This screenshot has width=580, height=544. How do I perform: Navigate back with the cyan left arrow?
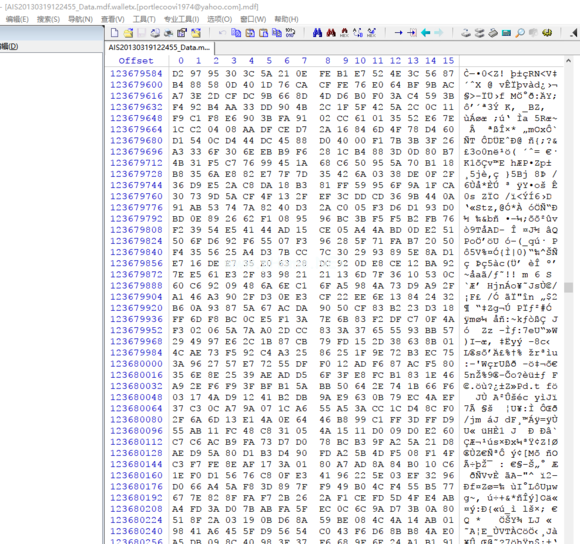pos(425,33)
